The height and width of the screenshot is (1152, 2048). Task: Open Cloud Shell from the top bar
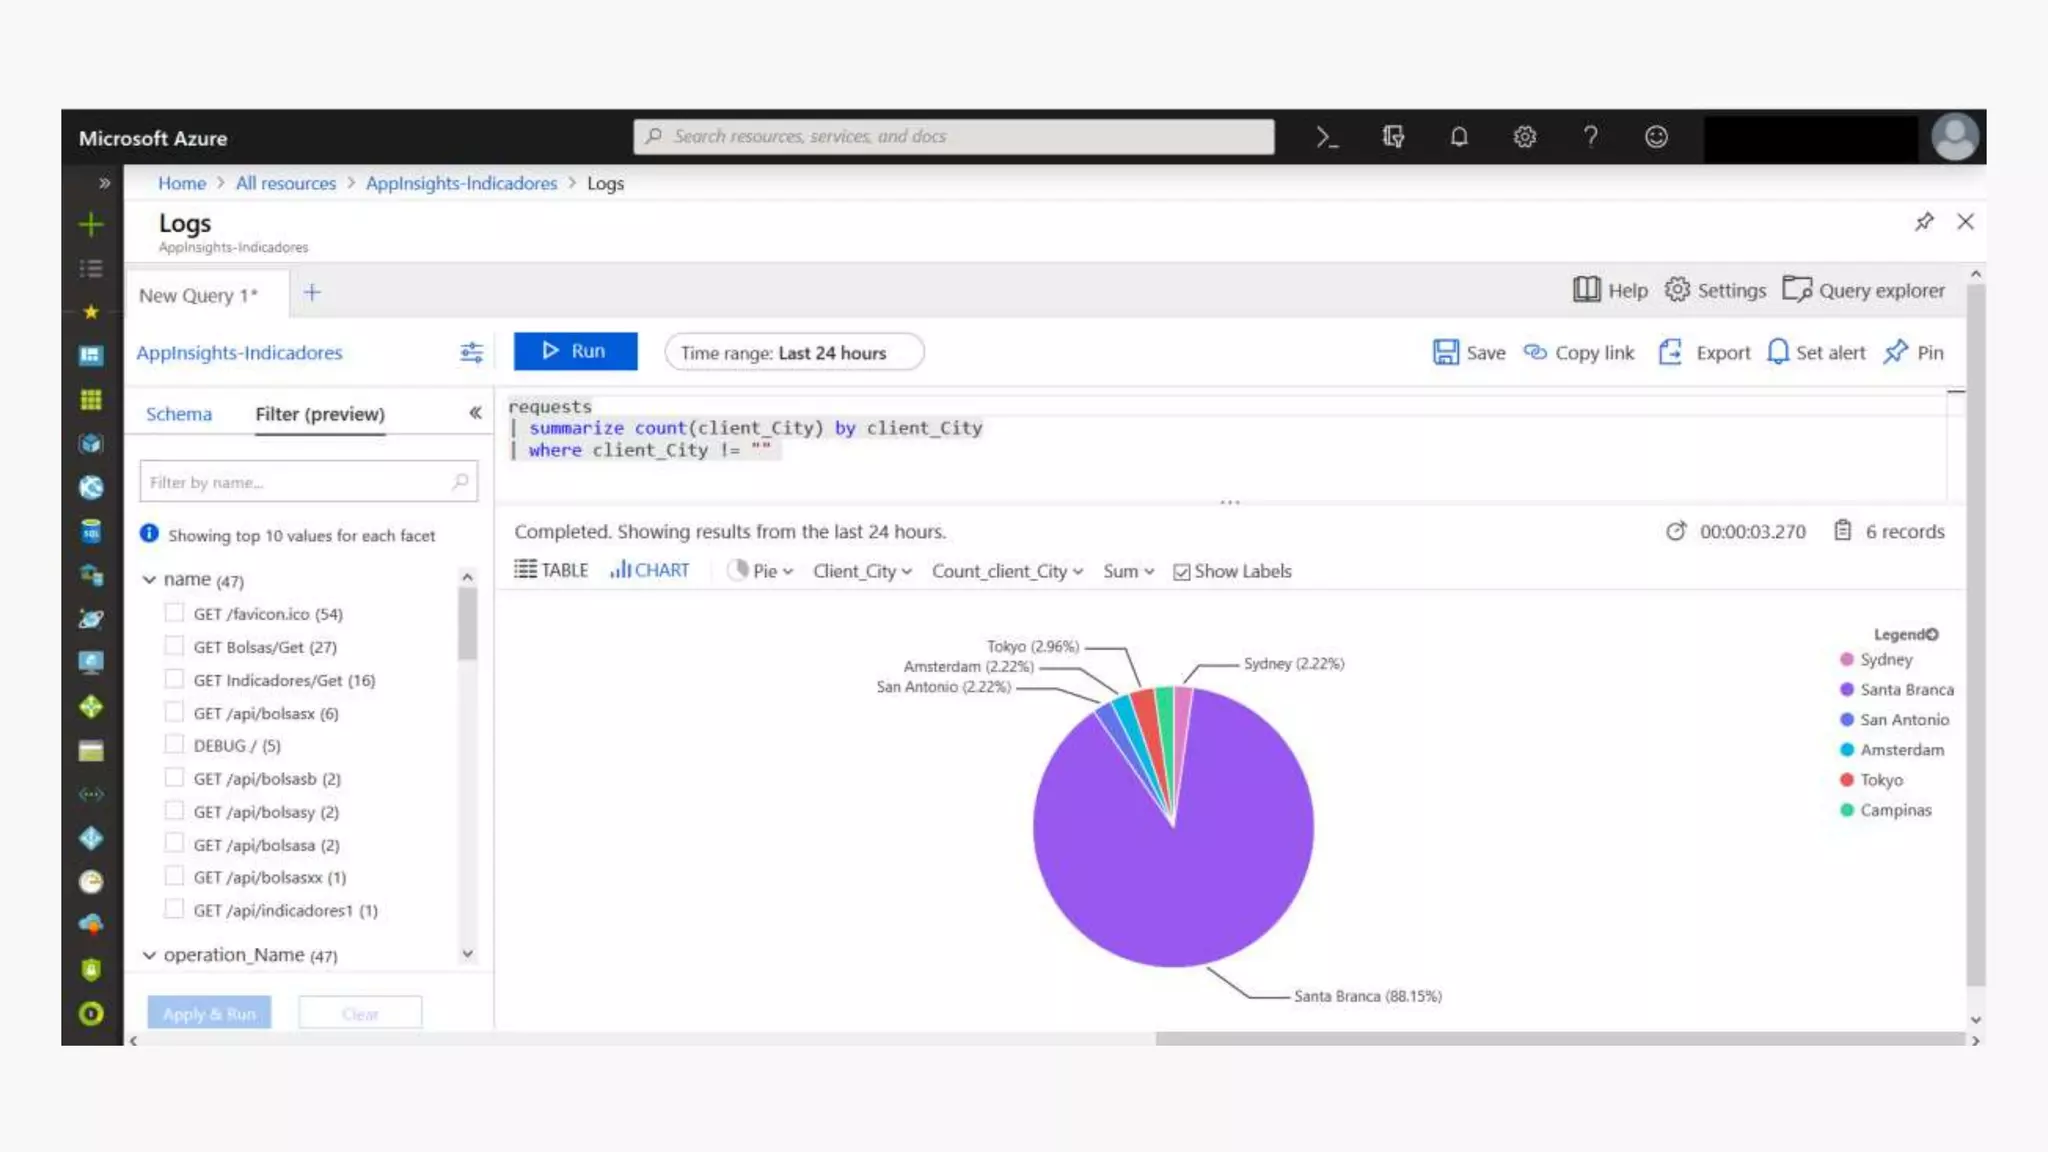coord(1327,137)
